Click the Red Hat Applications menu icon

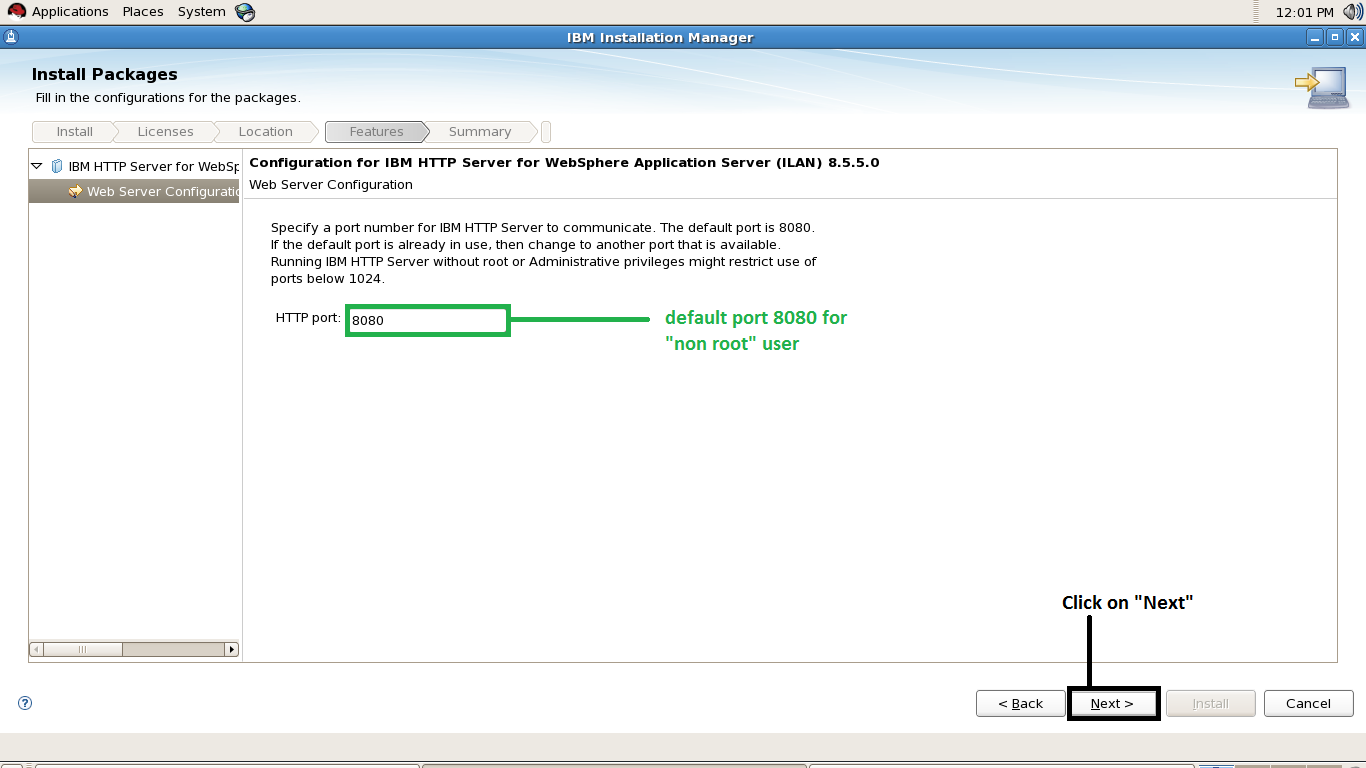coord(17,11)
